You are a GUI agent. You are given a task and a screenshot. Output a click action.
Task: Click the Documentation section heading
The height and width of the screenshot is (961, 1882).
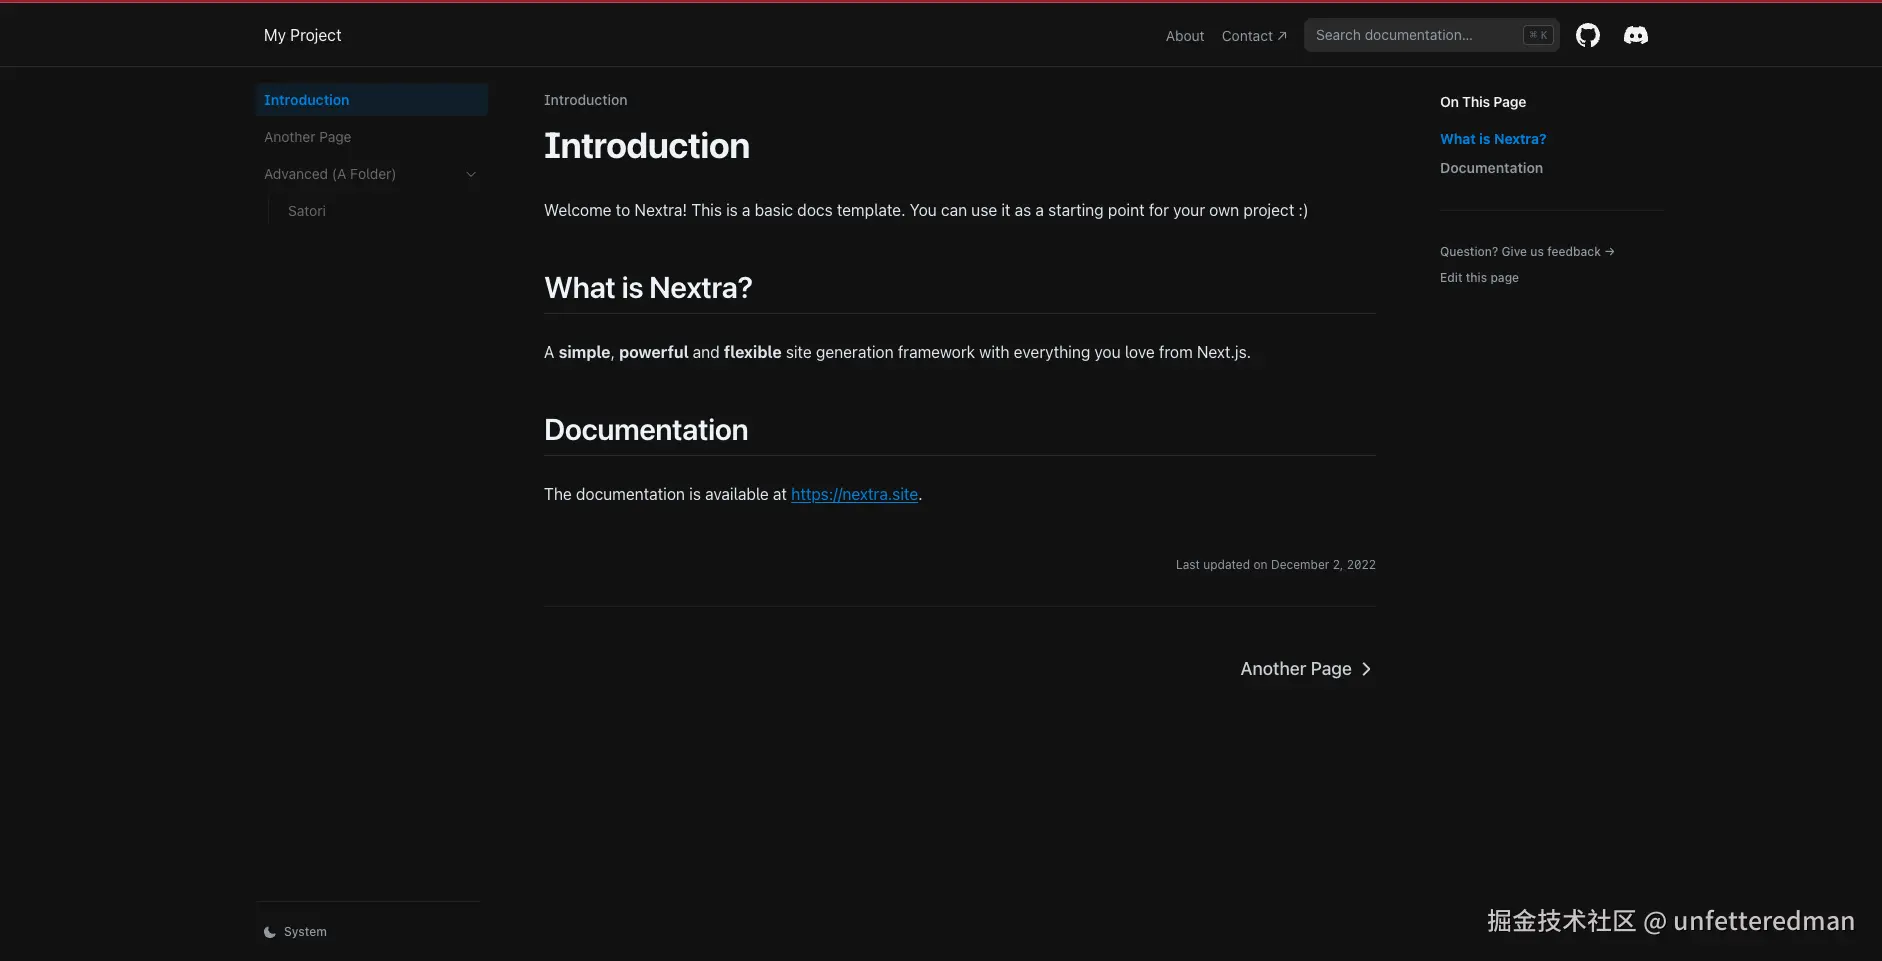coord(646,430)
